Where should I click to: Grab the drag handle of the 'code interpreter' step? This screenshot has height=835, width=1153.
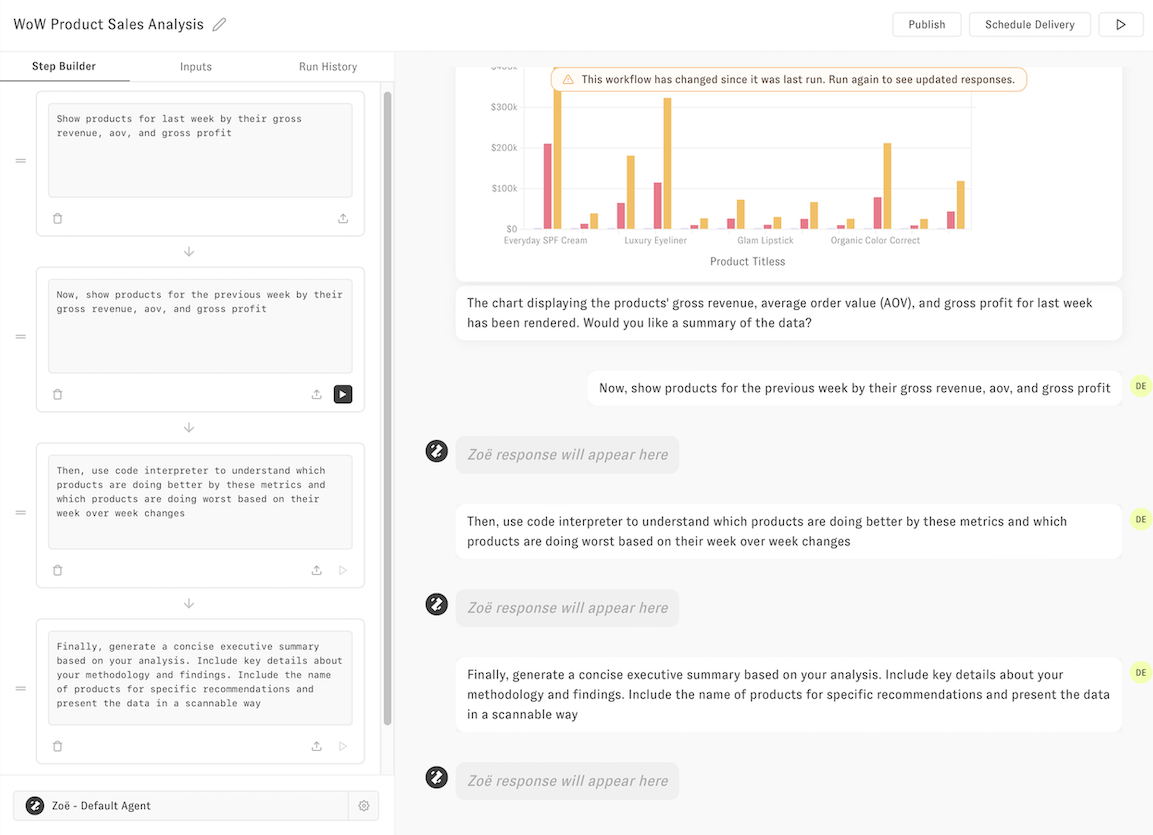21,512
